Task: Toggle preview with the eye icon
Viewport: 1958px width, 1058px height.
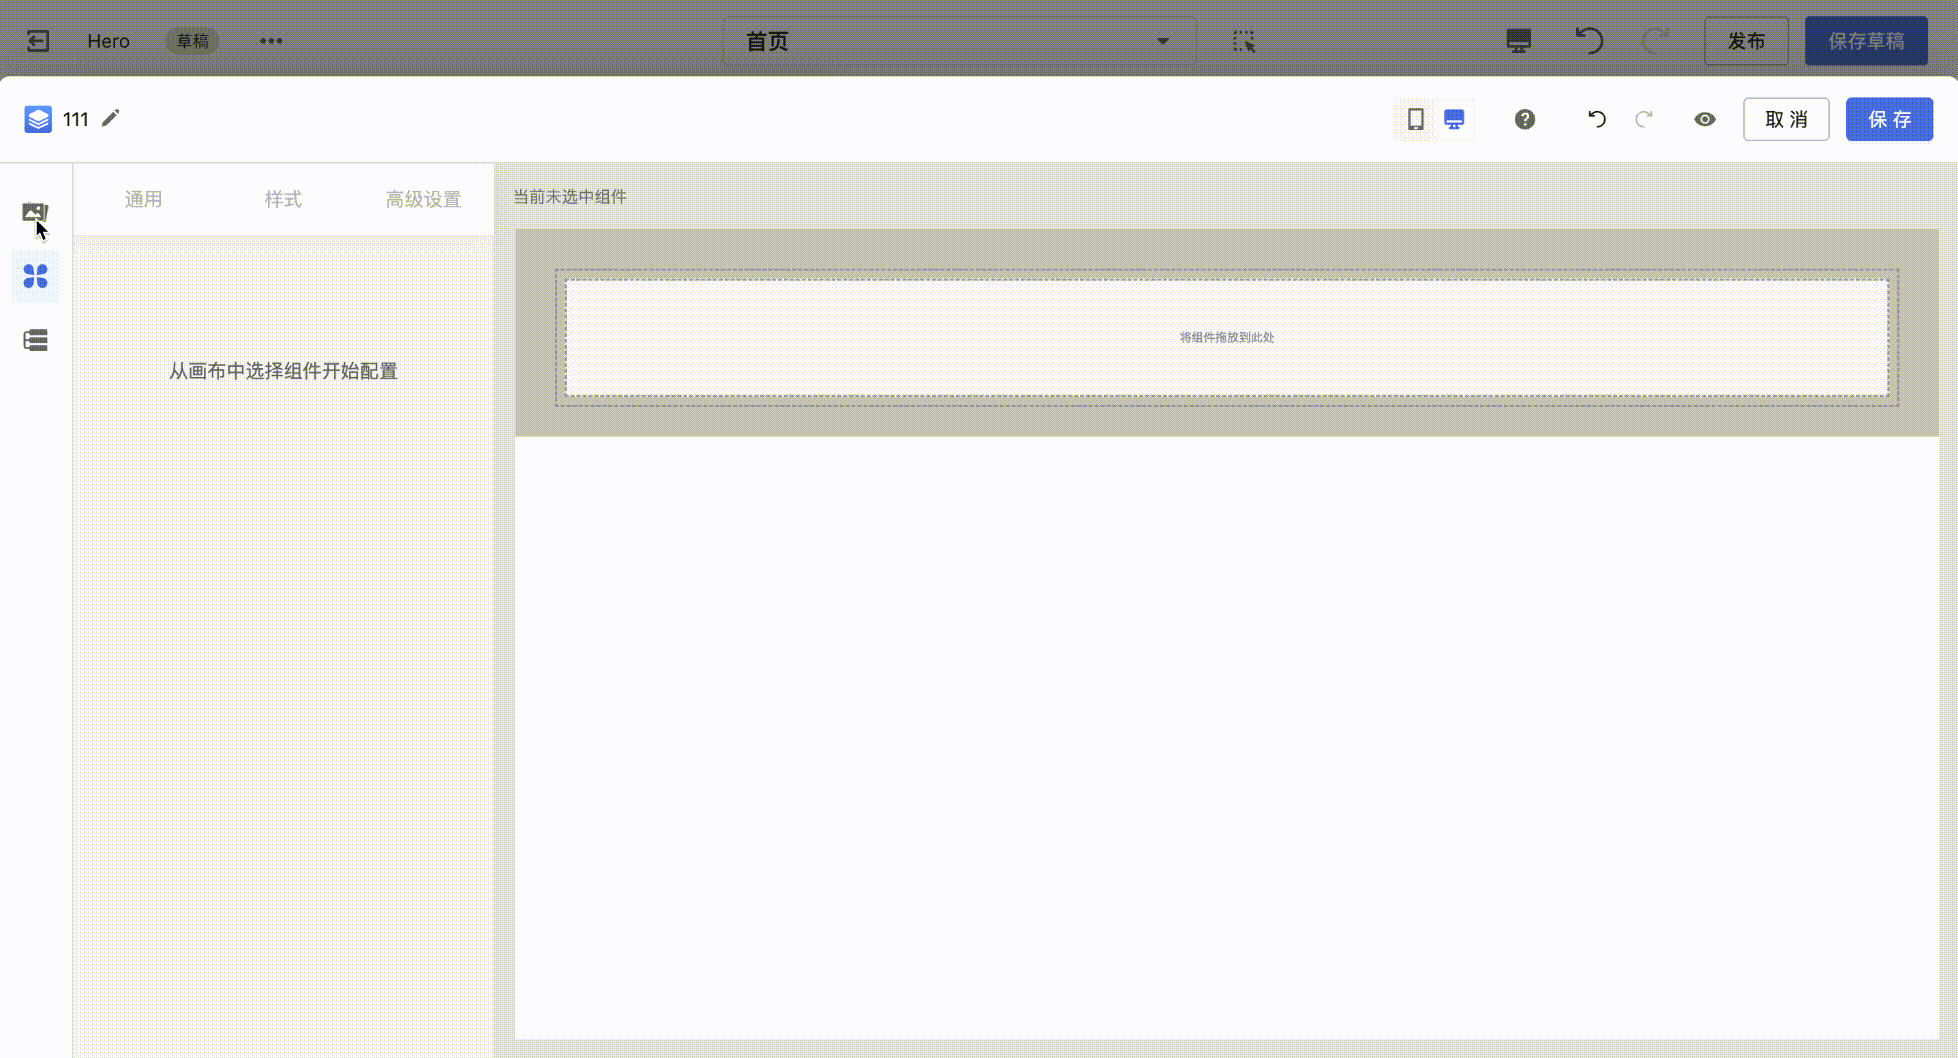Action: 1704,120
